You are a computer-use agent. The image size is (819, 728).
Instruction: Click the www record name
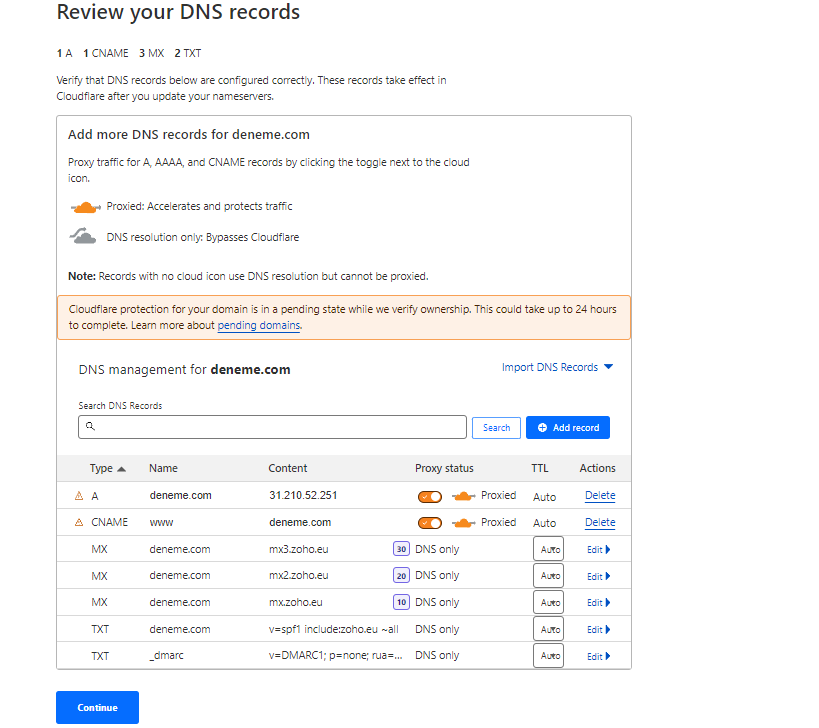coord(161,523)
